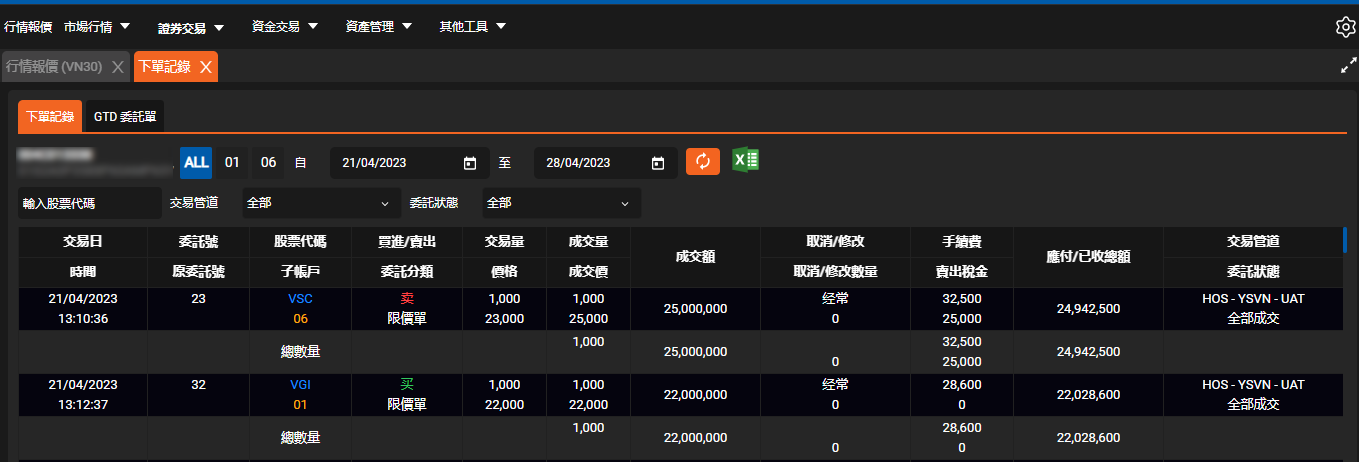Viewport: 1359px width, 462px height.
Task: Toggle the 06 sub-account filter
Action: 268,162
